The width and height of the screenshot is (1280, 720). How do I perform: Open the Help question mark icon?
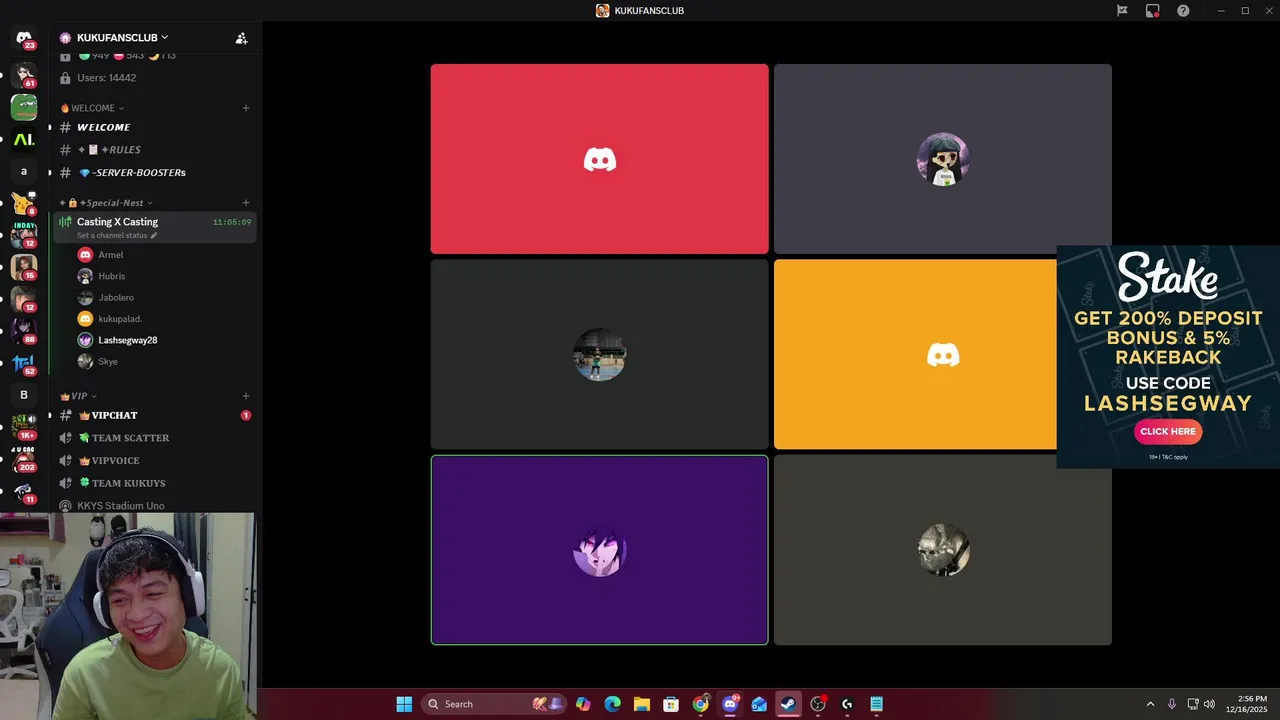pyautogui.click(x=1183, y=11)
